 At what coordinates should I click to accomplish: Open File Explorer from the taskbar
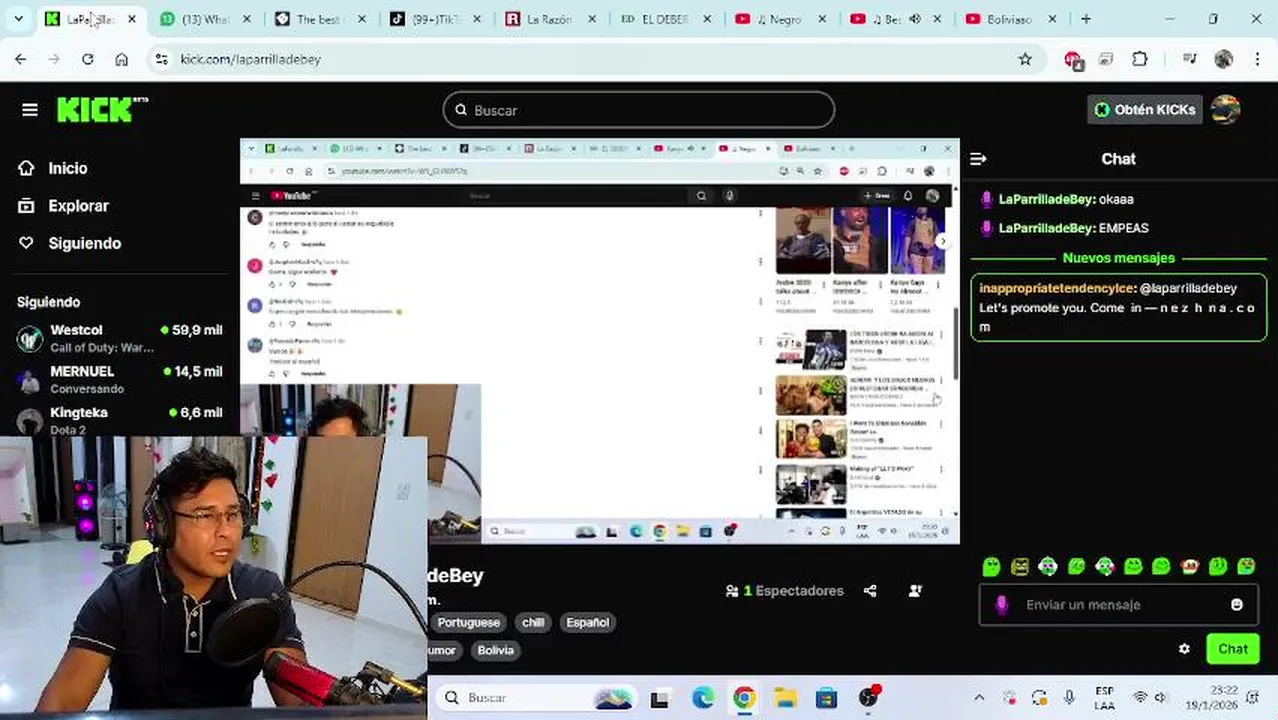pyautogui.click(x=785, y=698)
